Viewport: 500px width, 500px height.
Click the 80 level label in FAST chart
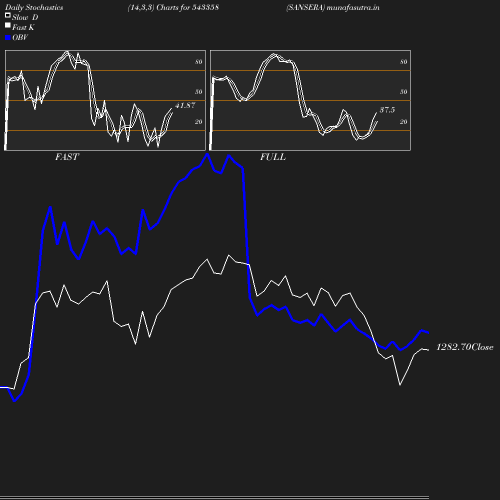pyautogui.click(x=199, y=62)
